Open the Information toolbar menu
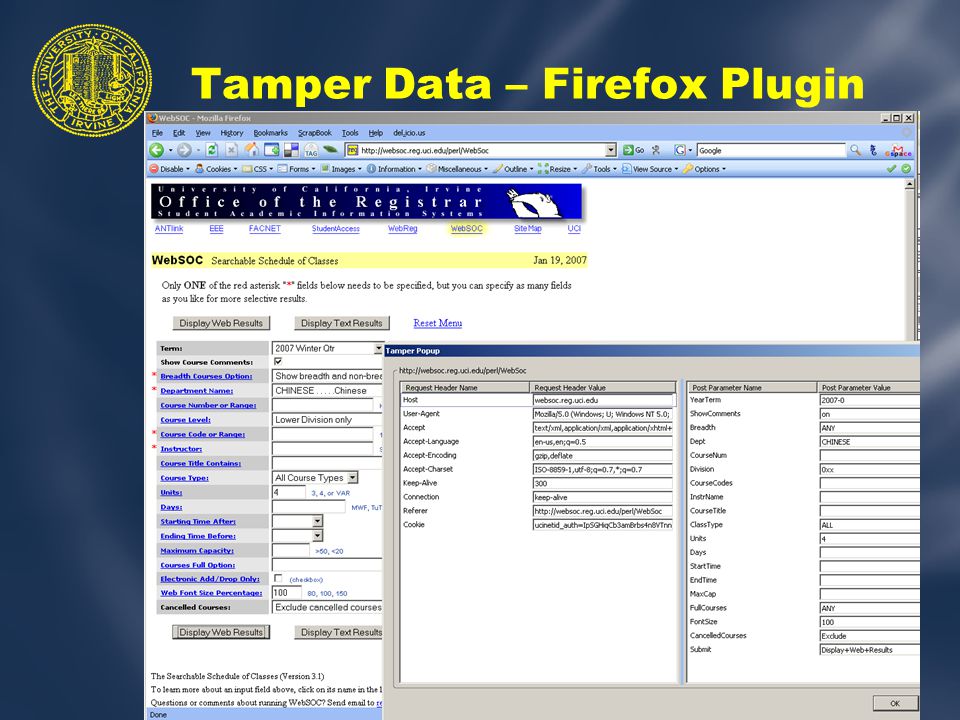Image resolution: width=960 pixels, height=720 pixels. pyautogui.click(x=394, y=169)
